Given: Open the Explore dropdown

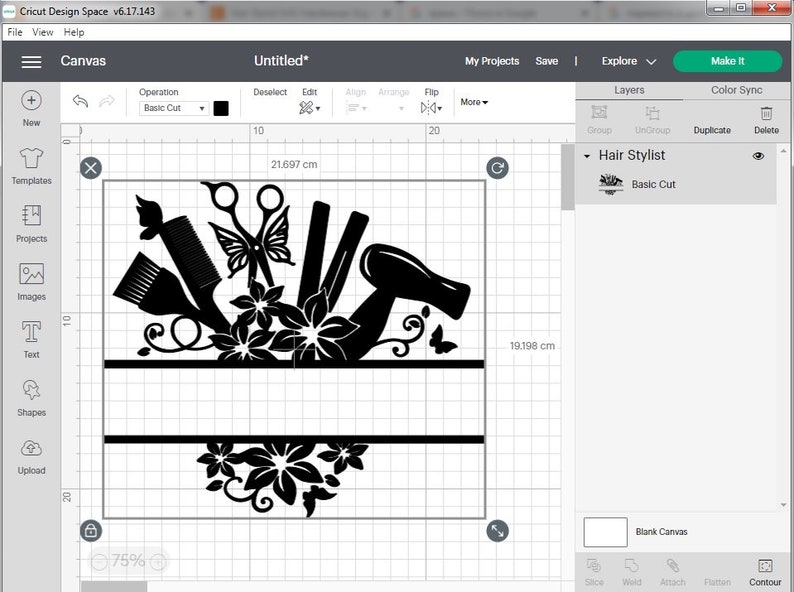Looking at the screenshot, I should (629, 61).
